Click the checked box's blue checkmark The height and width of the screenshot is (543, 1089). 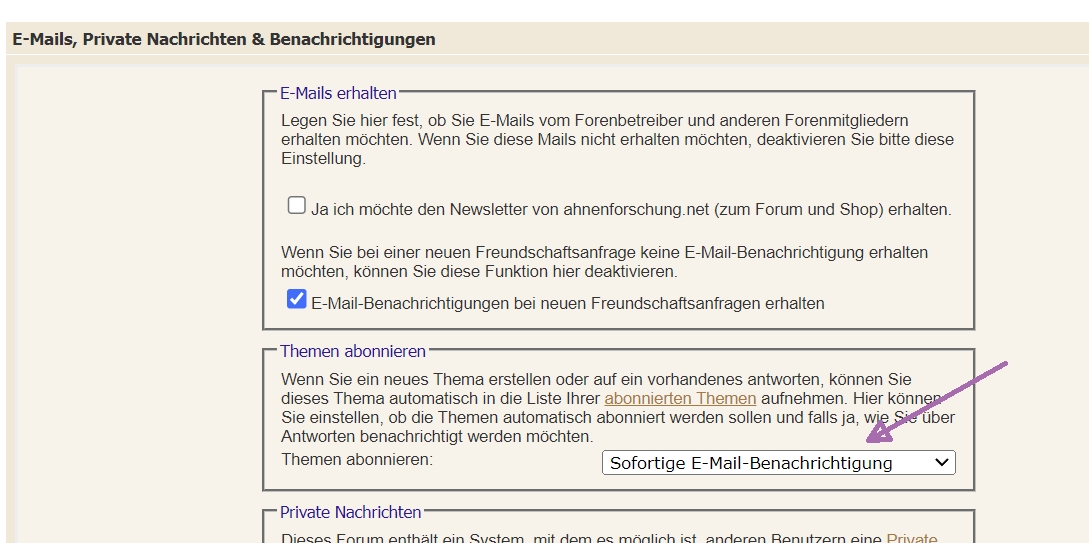(296, 299)
